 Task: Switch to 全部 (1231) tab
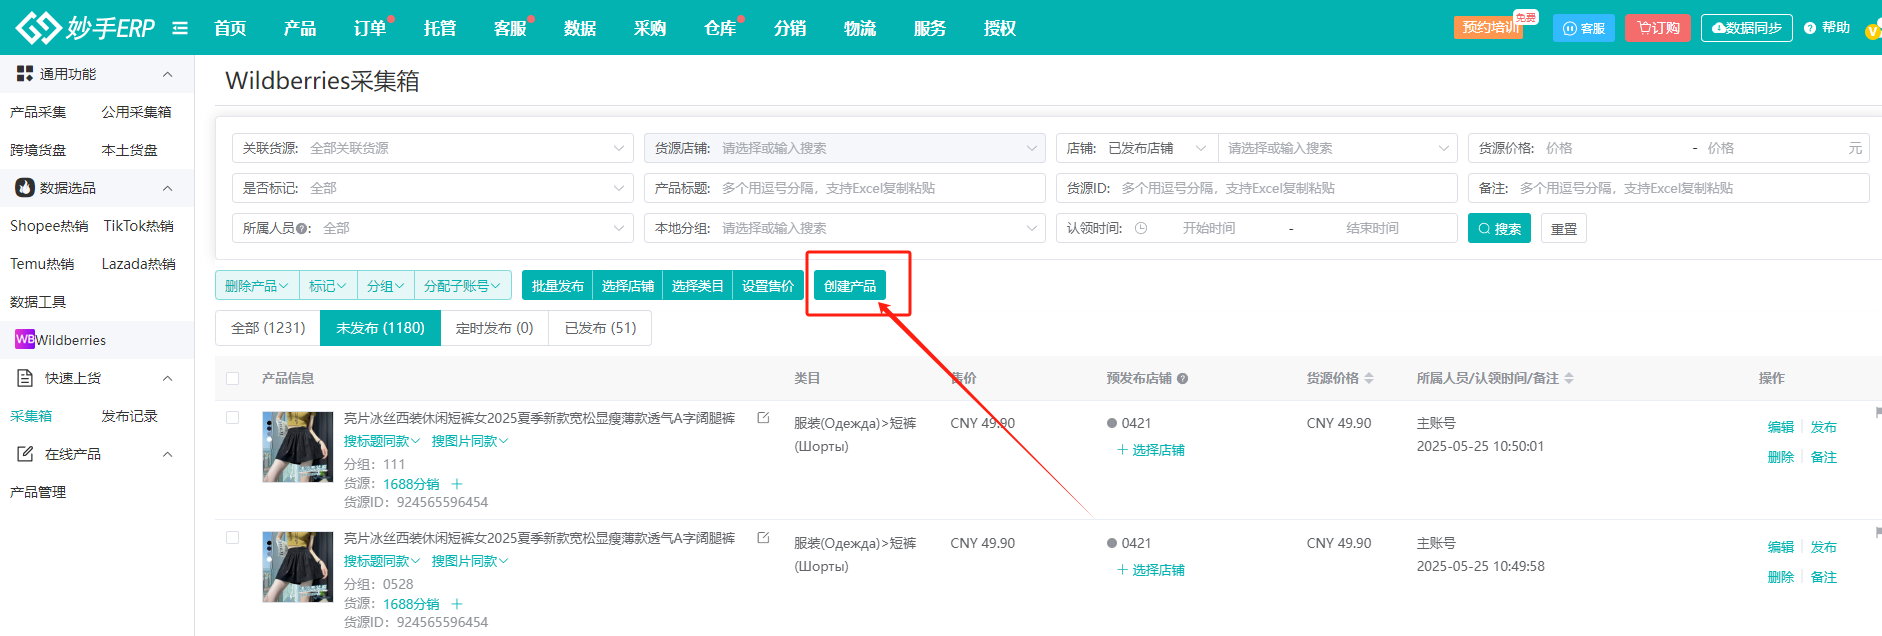[268, 328]
